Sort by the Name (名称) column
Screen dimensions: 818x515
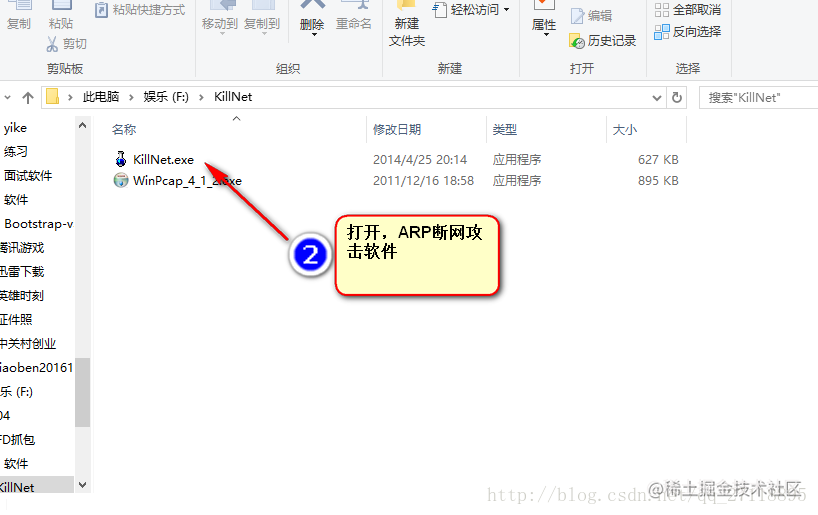click(124, 129)
